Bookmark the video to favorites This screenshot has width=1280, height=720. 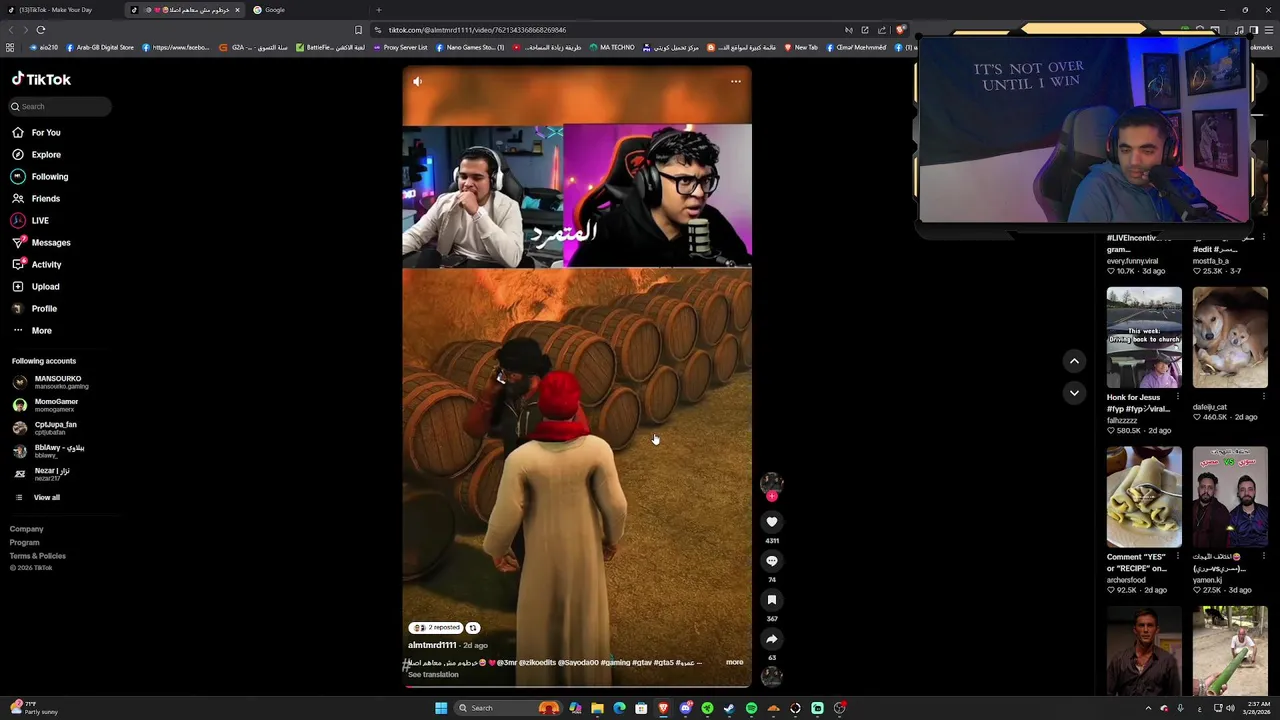[772, 599]
